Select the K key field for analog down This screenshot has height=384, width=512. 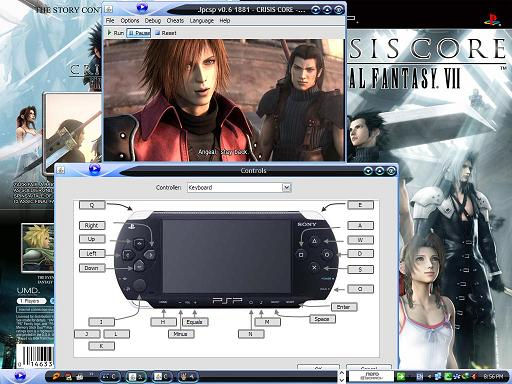point(101,346)
